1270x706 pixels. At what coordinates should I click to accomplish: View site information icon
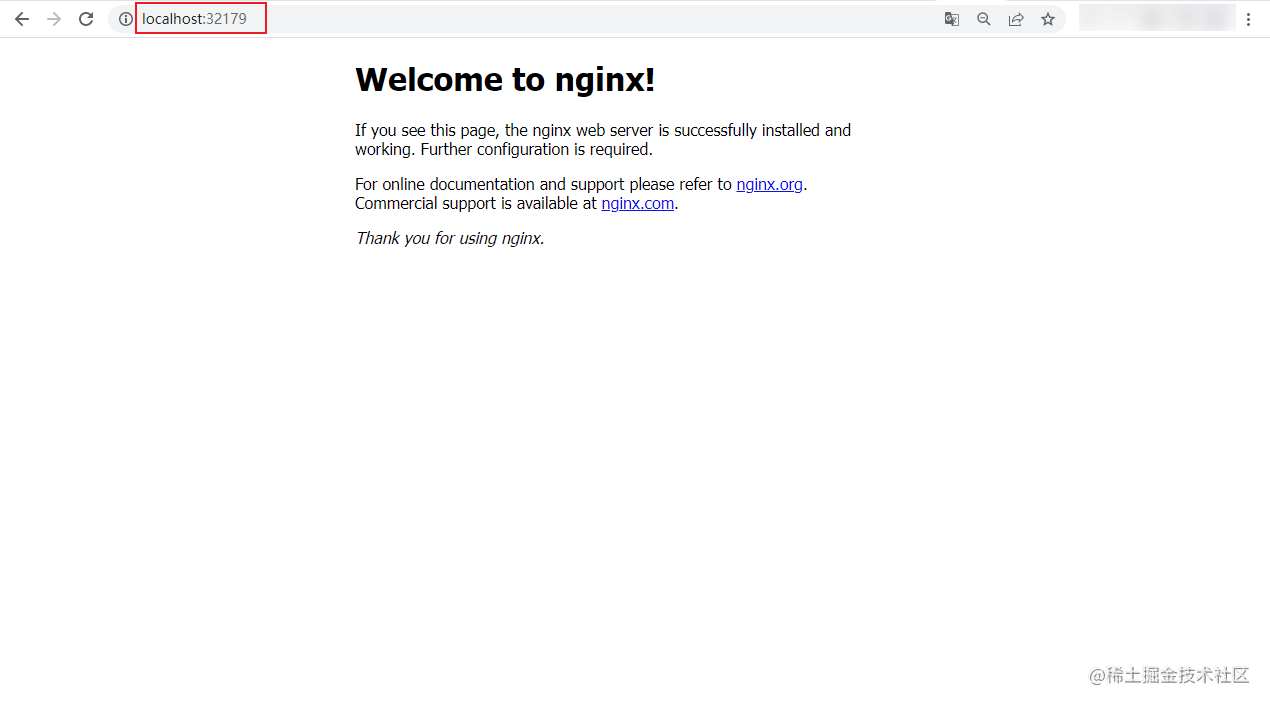pos(126,19)
